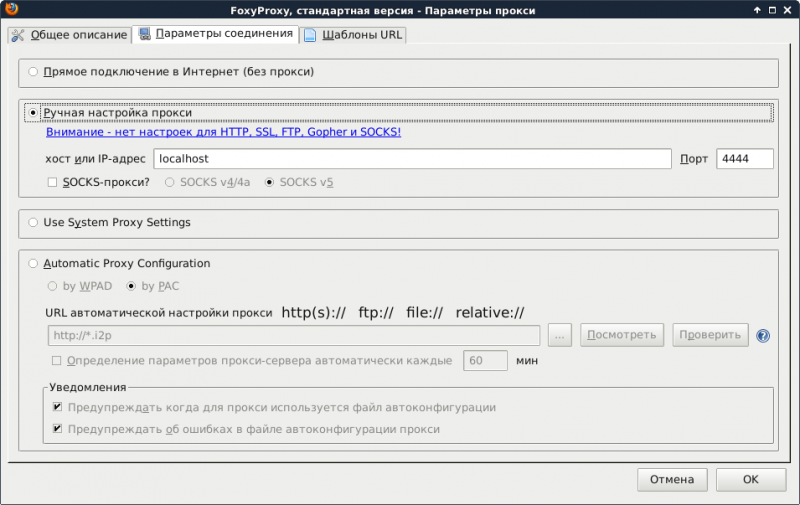800x505 pixels.
Task: Click the Отмена button
Action: click(672, 479)
